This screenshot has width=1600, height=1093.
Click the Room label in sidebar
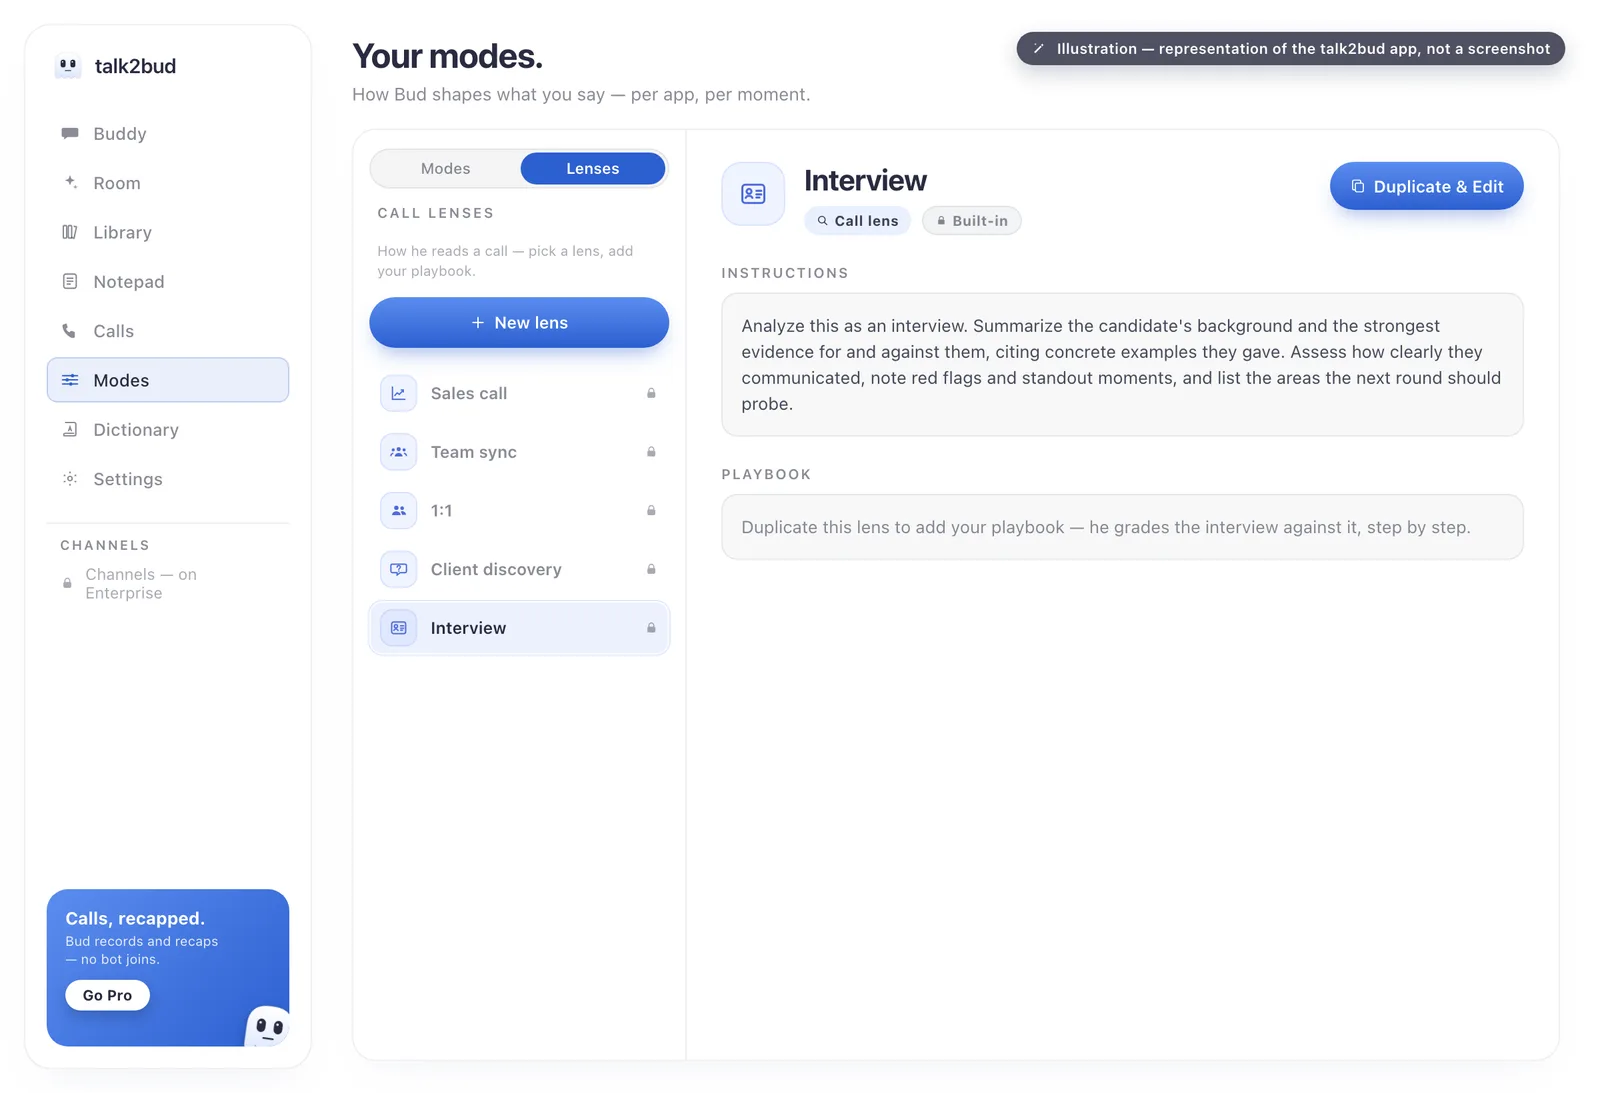click(117, 183)
